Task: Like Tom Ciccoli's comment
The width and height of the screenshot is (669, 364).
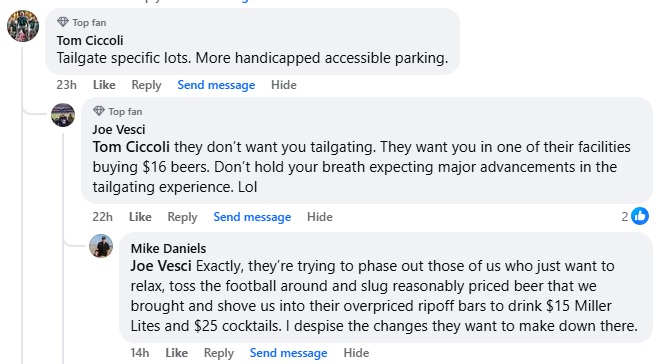Action: pos(104,85)
